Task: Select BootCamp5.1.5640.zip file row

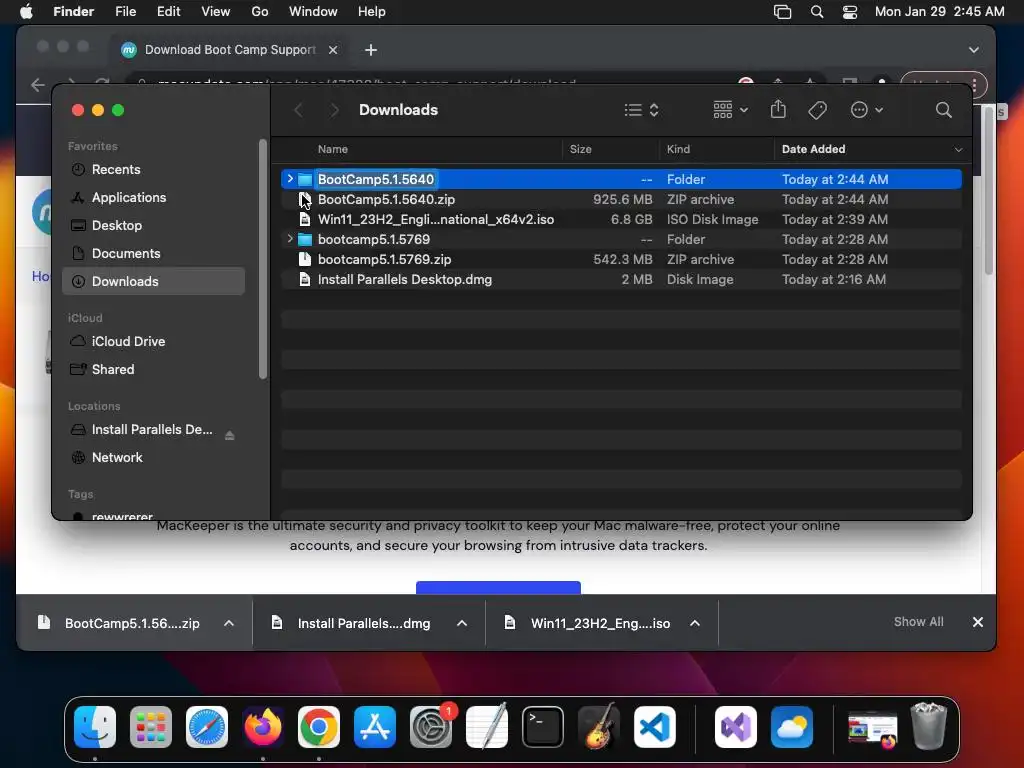Action: pos(621,199)
